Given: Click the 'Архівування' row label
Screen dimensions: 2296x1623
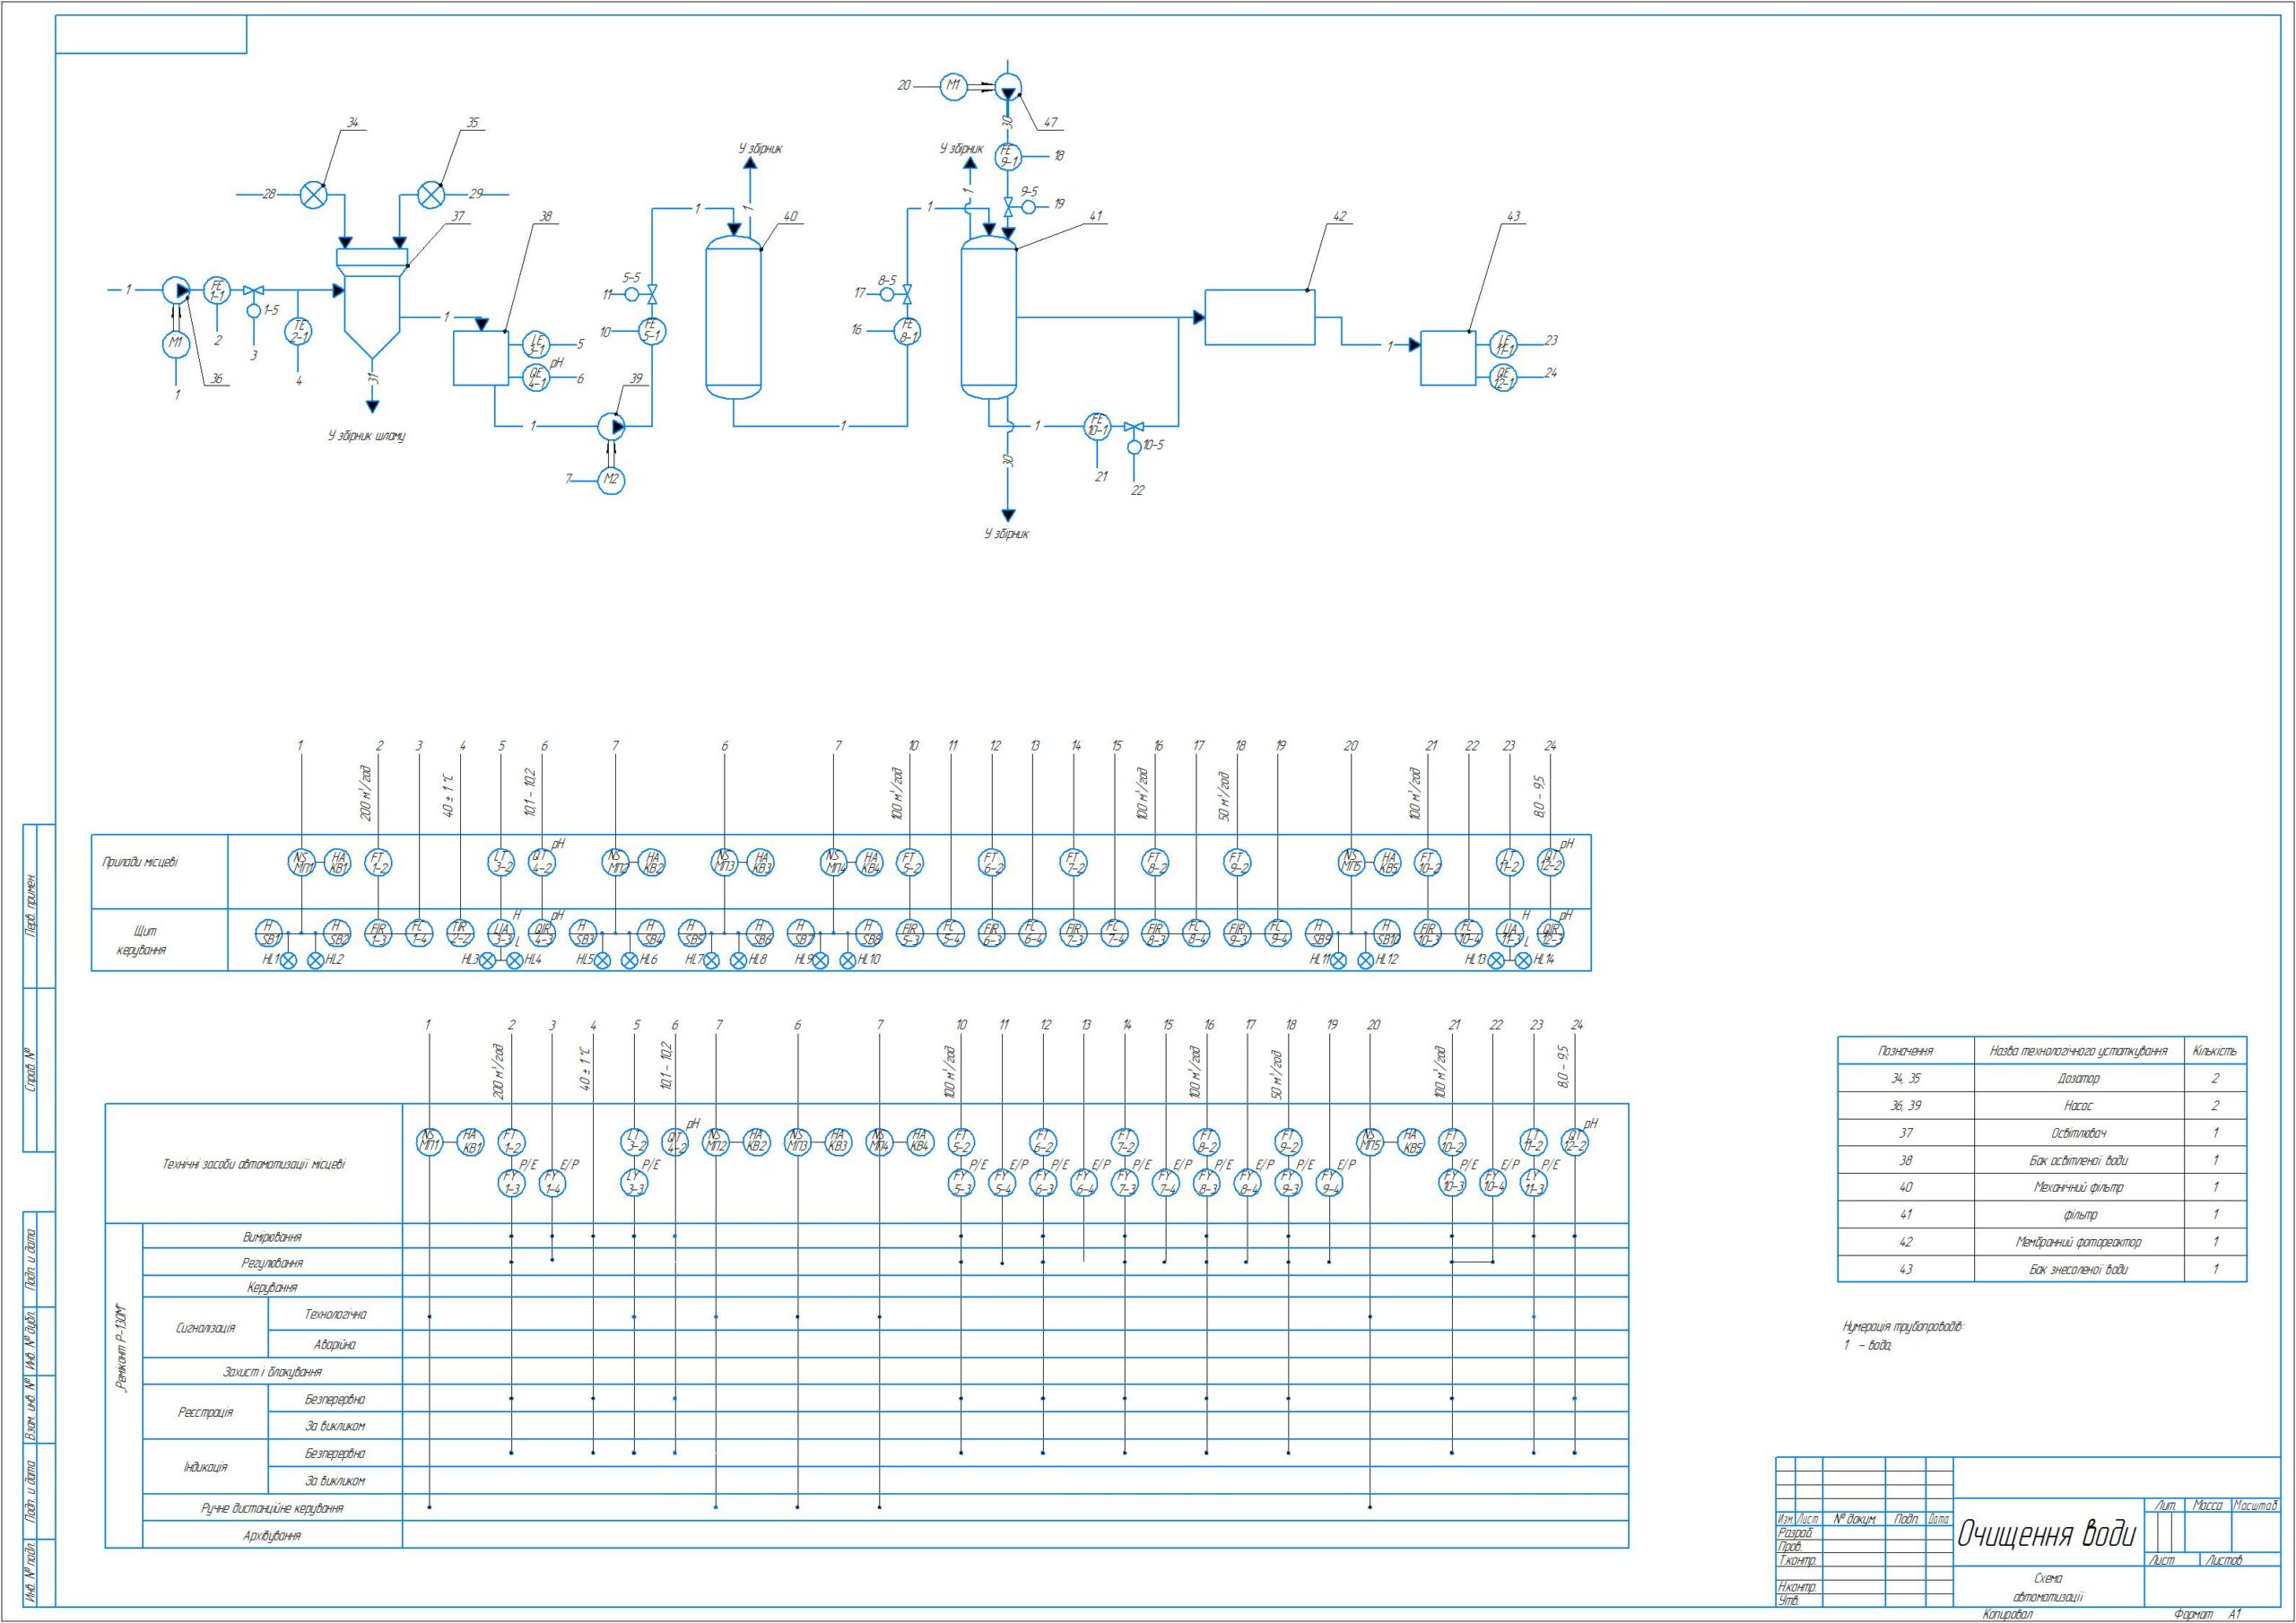Looking at the screenshot, I should click(x=272, y=1535).
